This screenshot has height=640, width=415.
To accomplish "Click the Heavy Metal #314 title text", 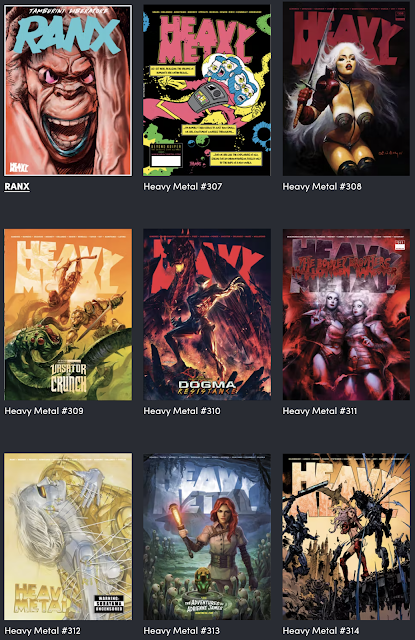I will coord(321,631).
